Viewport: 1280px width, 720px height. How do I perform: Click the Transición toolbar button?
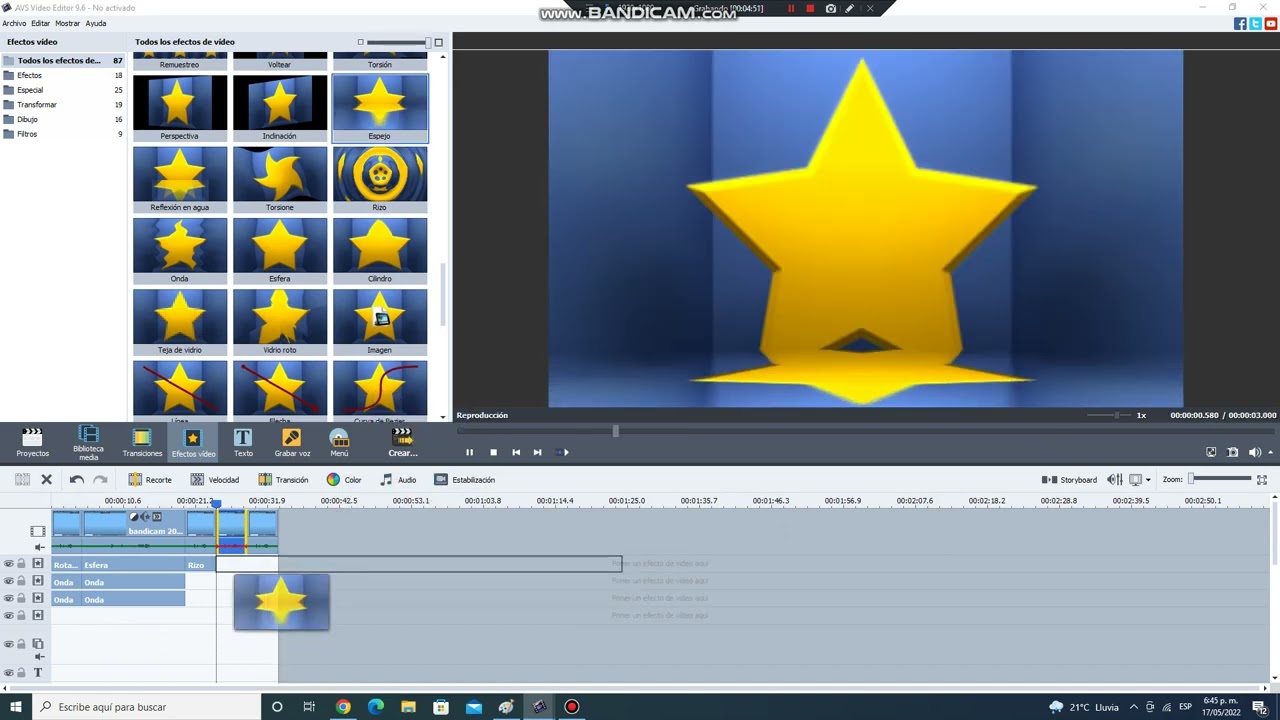pyautogui.click(x=283, y=479)
